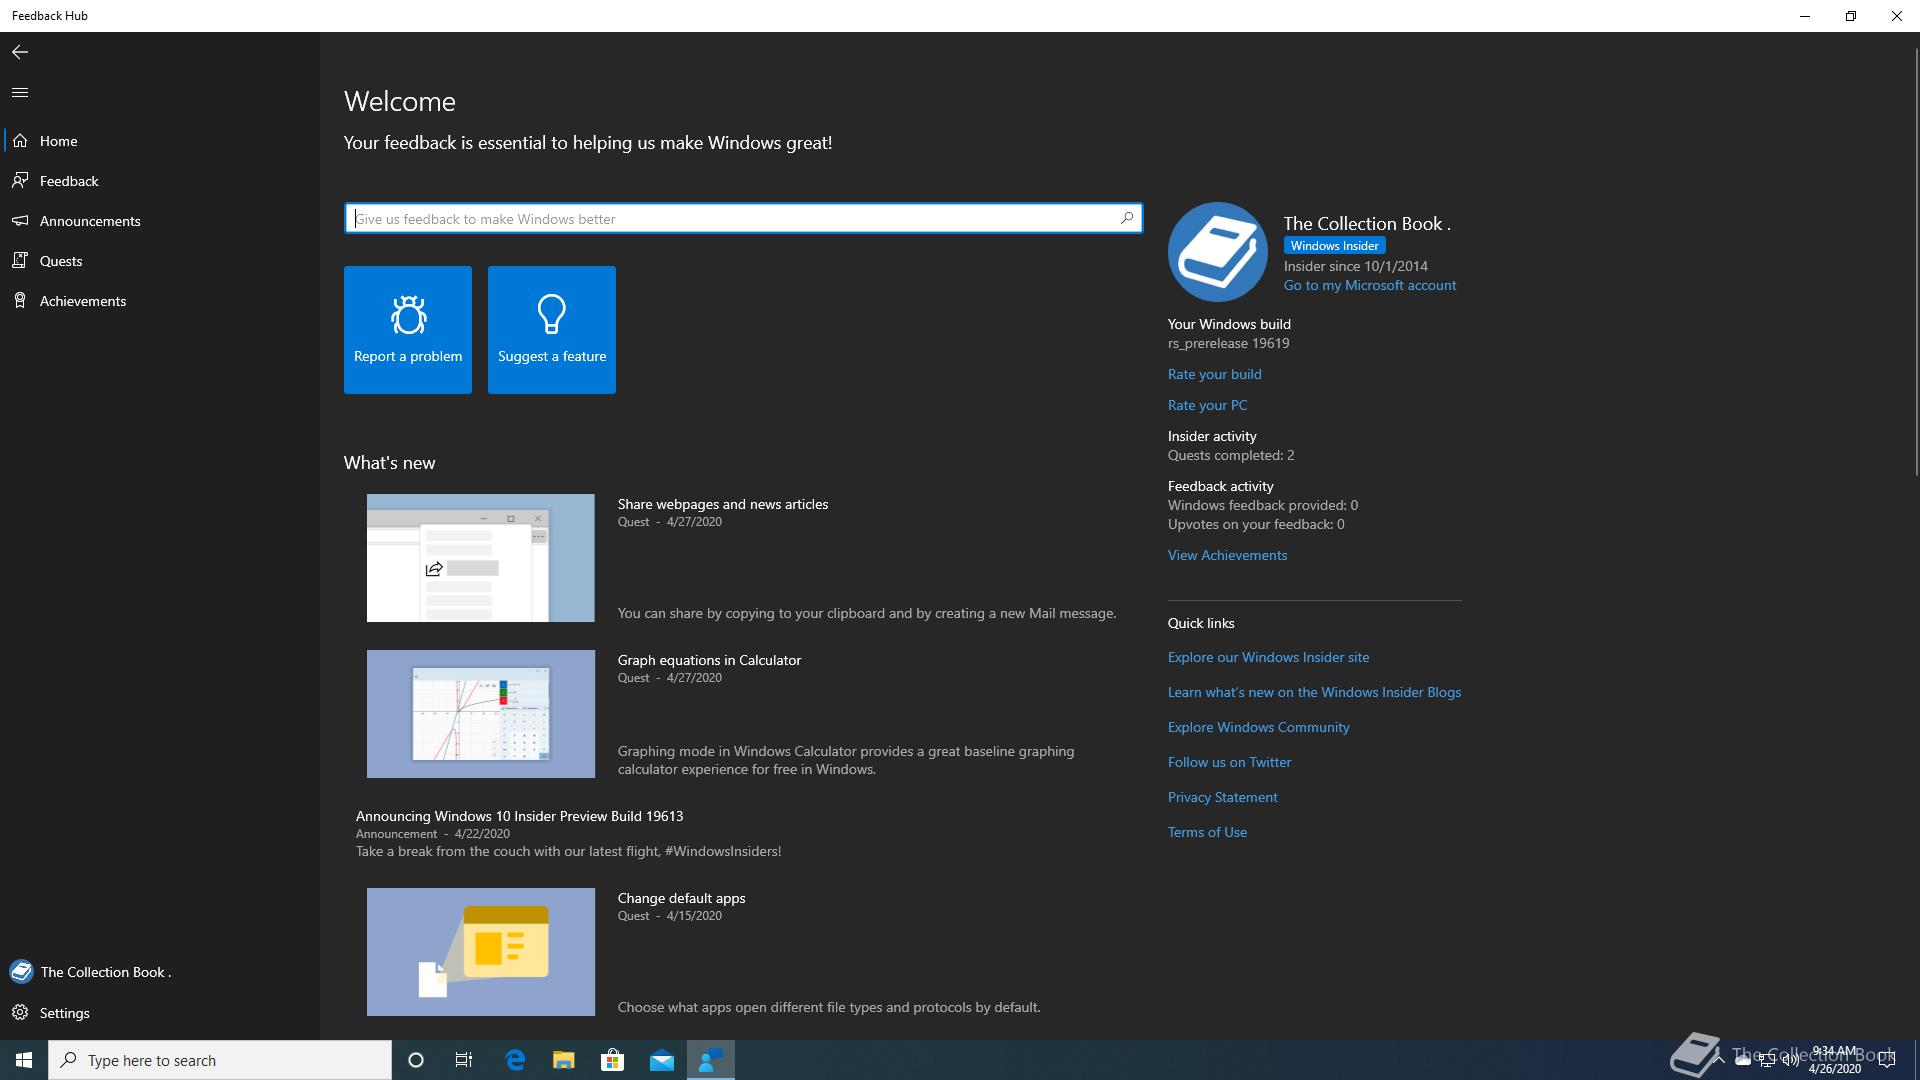Open Microsoft Store from taskbar
The width and height of the screenshot is (1920, 1080).
612,1060
